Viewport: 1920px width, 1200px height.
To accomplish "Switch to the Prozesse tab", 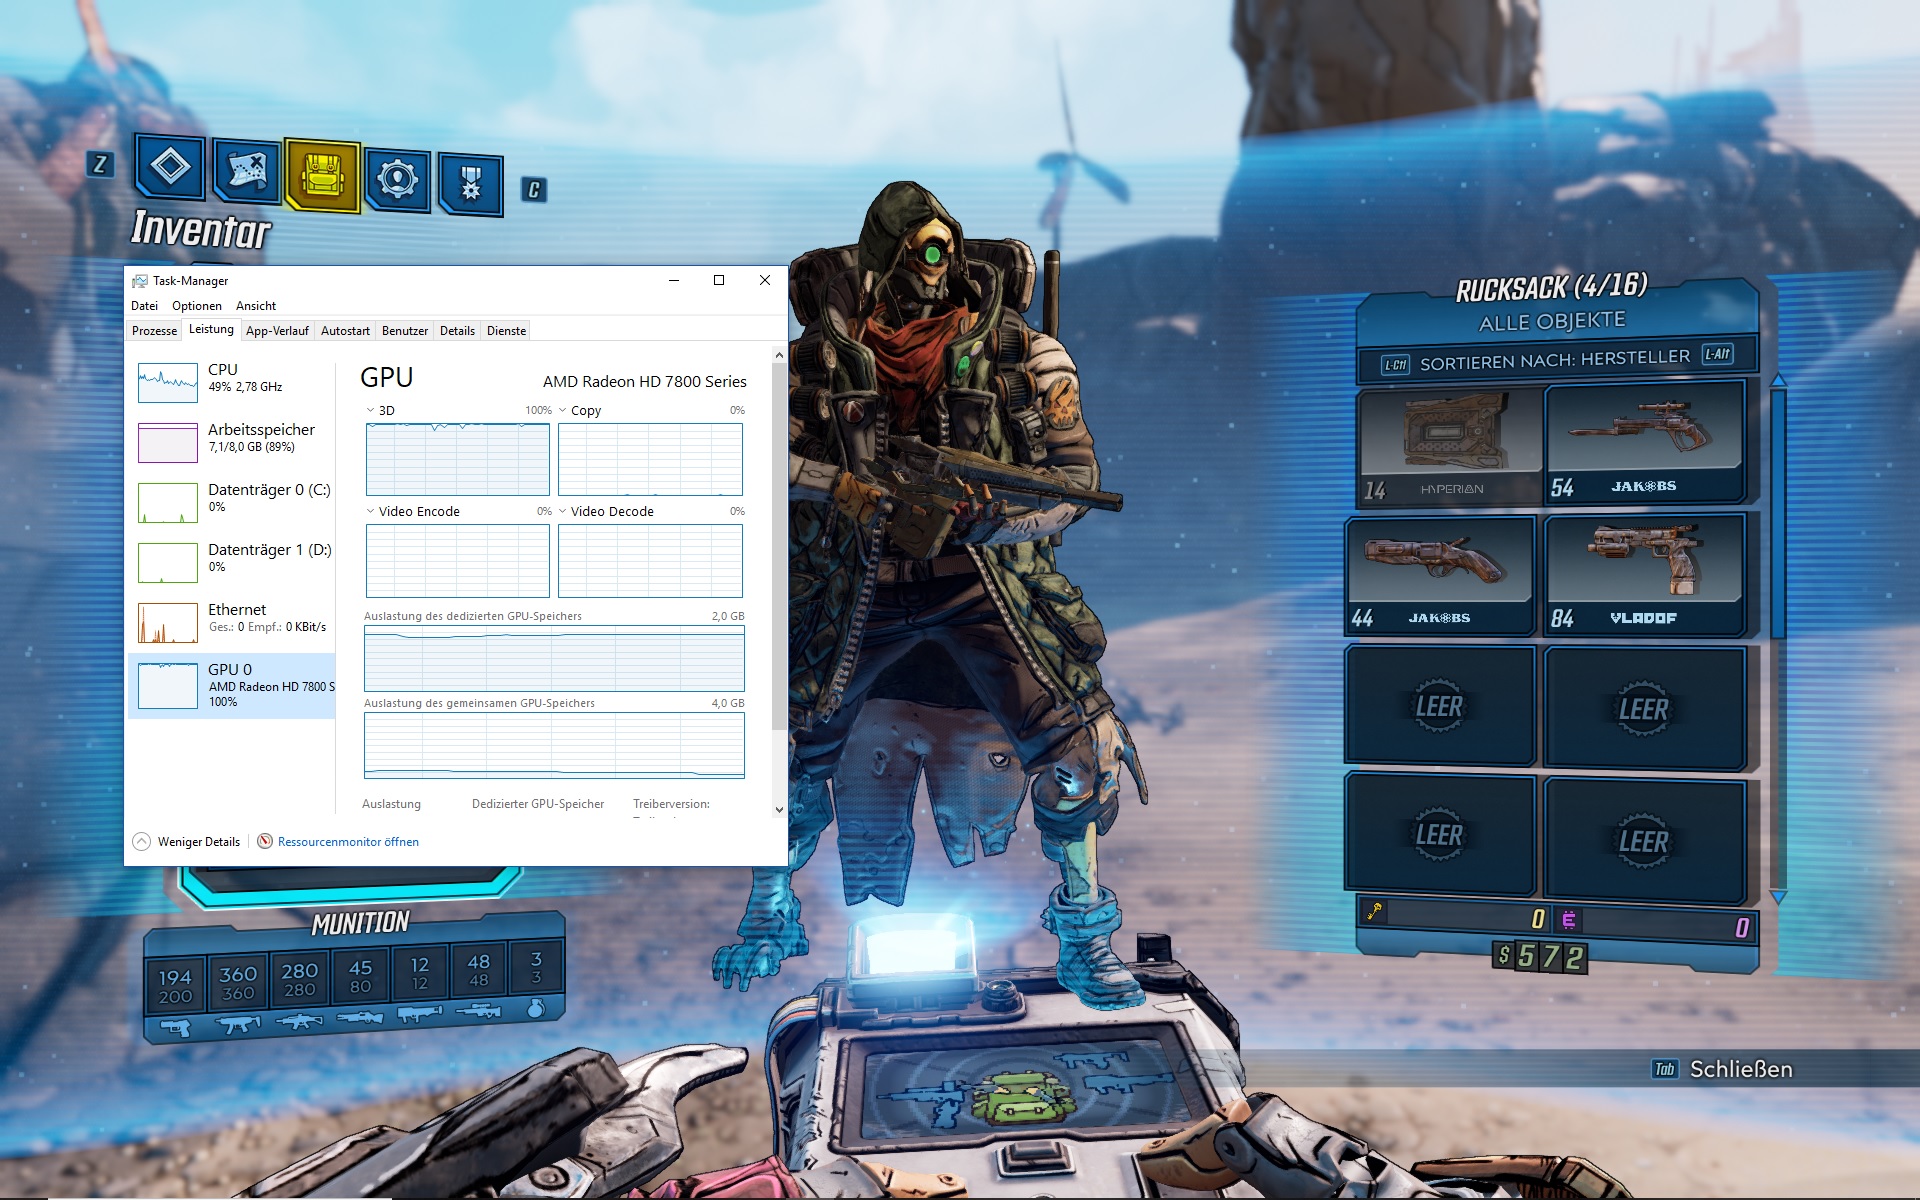I will [154, 331].
